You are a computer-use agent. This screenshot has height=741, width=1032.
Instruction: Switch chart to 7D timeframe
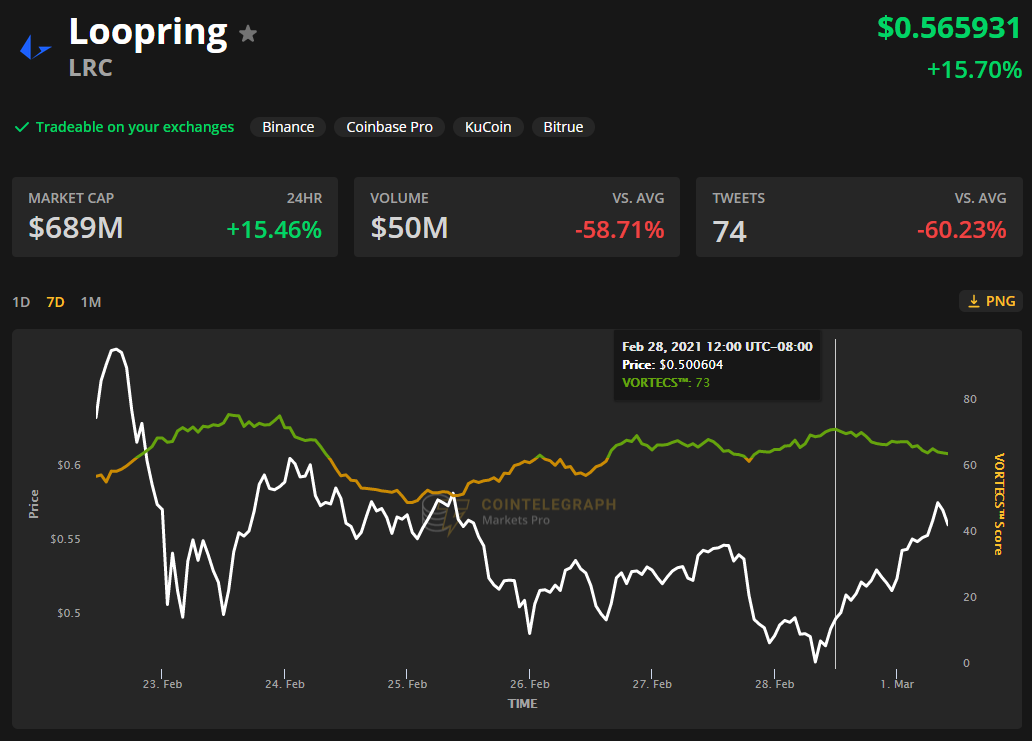coord(55,302)
